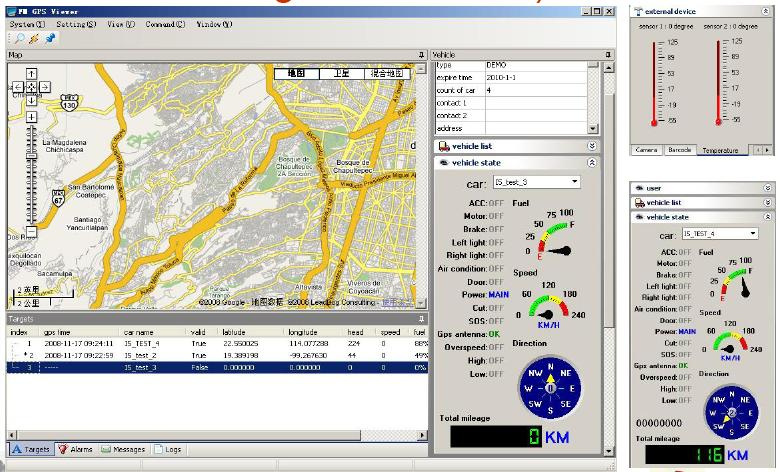The width and height of the screenshot is (780, 472).
Task: Pan the map up with the arrow
Action: 31,74
